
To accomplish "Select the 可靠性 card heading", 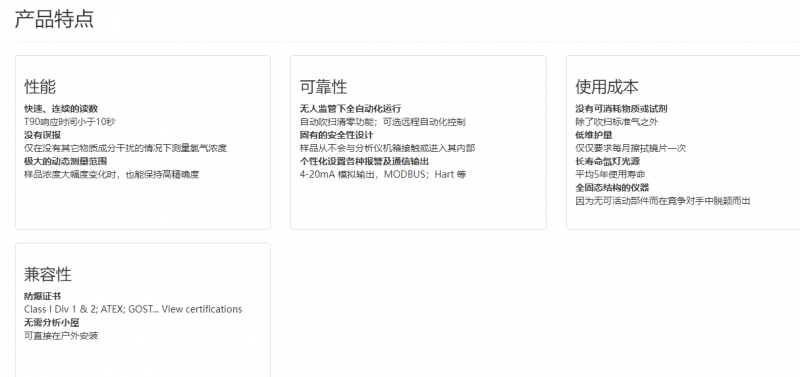I will pos(323,87).
